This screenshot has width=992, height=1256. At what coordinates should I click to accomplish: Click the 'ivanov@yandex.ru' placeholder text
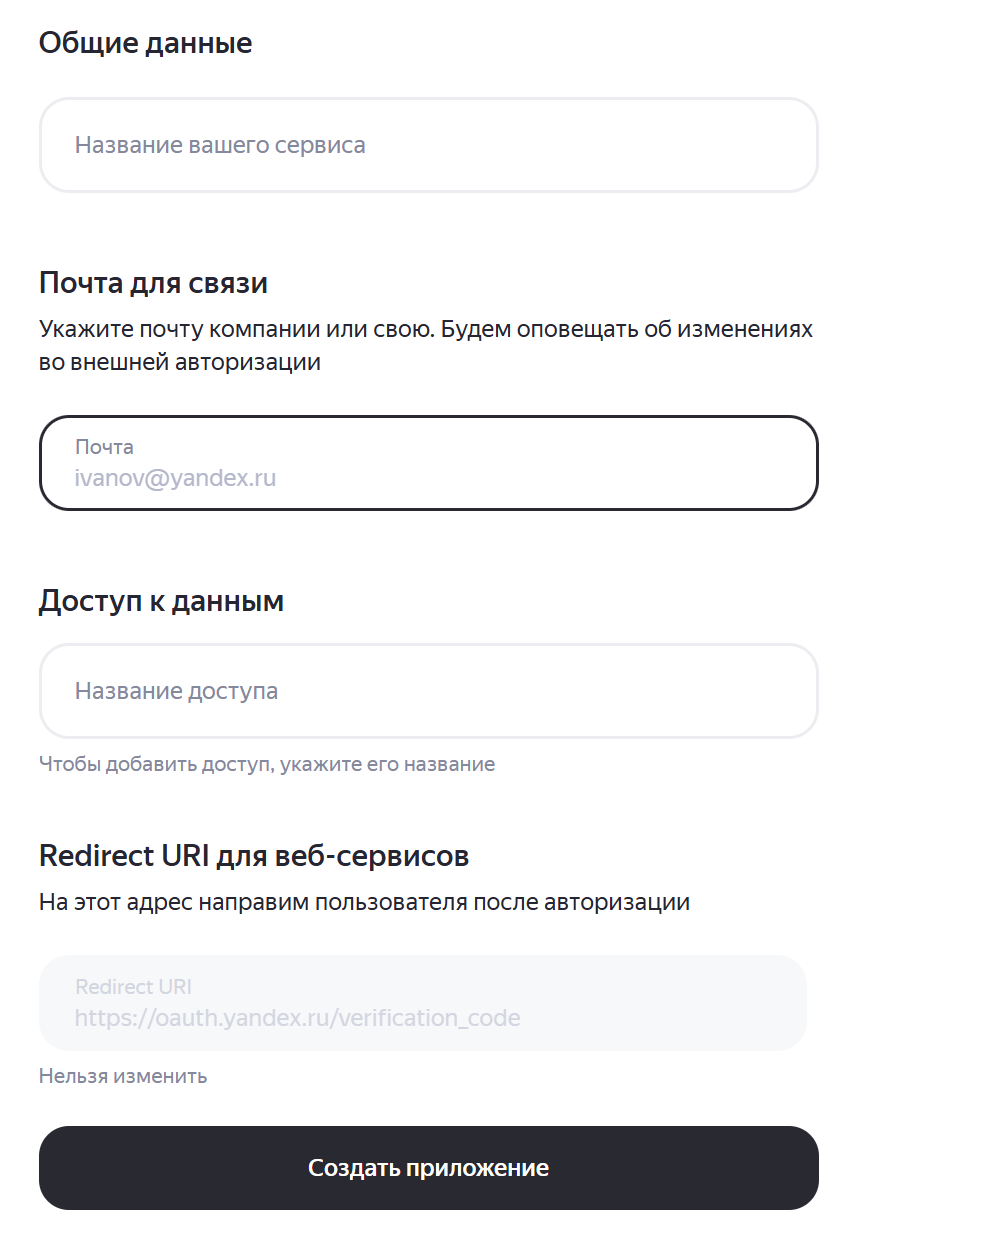175,478
